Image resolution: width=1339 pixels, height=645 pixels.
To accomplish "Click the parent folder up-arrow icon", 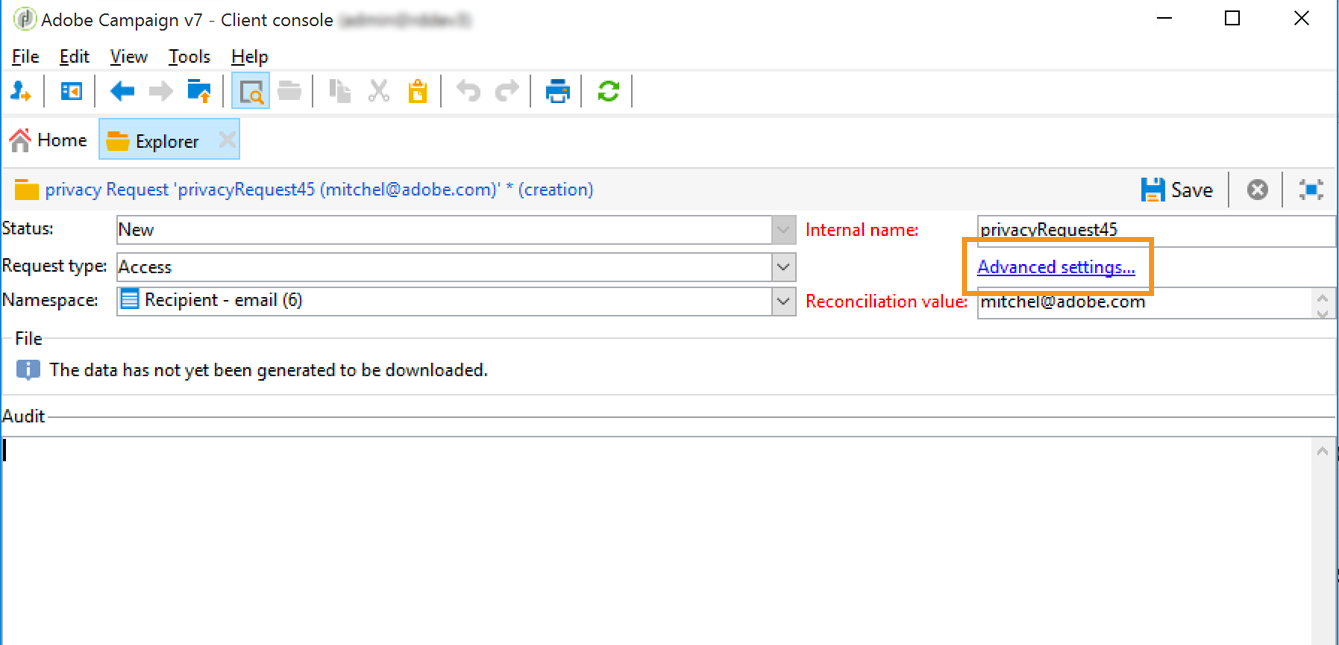I will pos(199,92).
